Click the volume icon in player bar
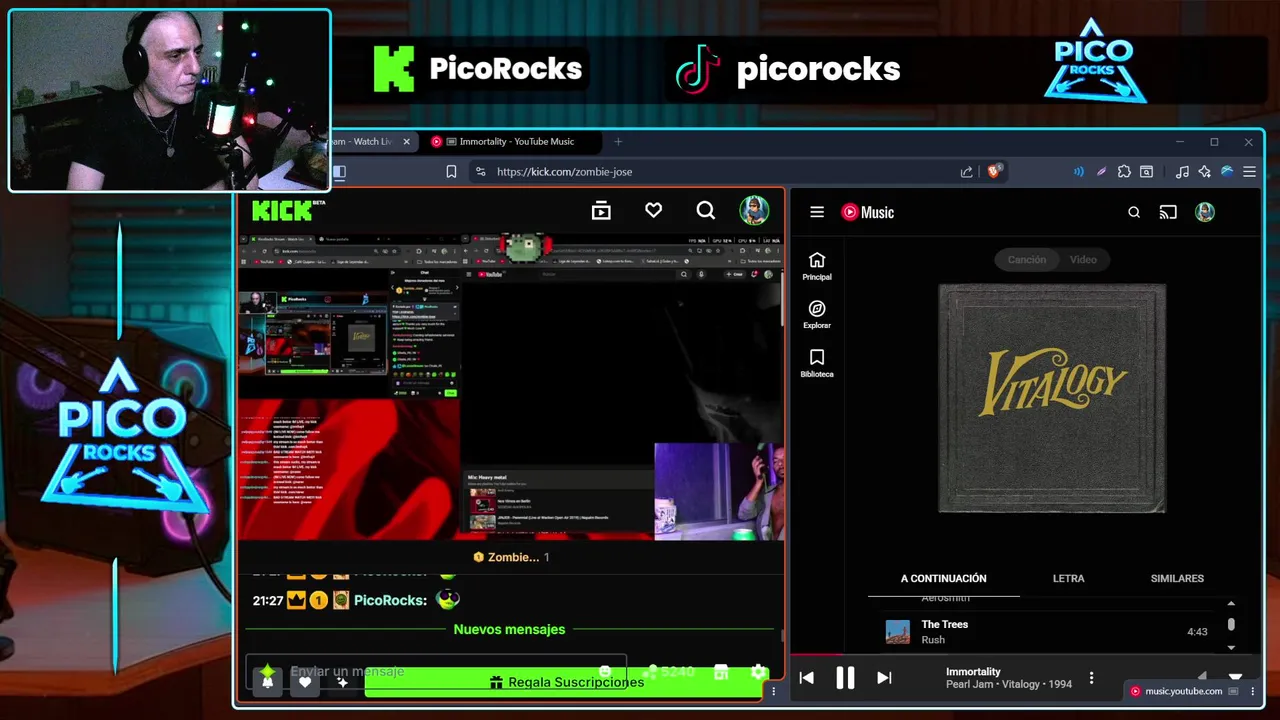Viewport: 1280px width, 720px height. pyautogui.click(x=1203, y=677)
